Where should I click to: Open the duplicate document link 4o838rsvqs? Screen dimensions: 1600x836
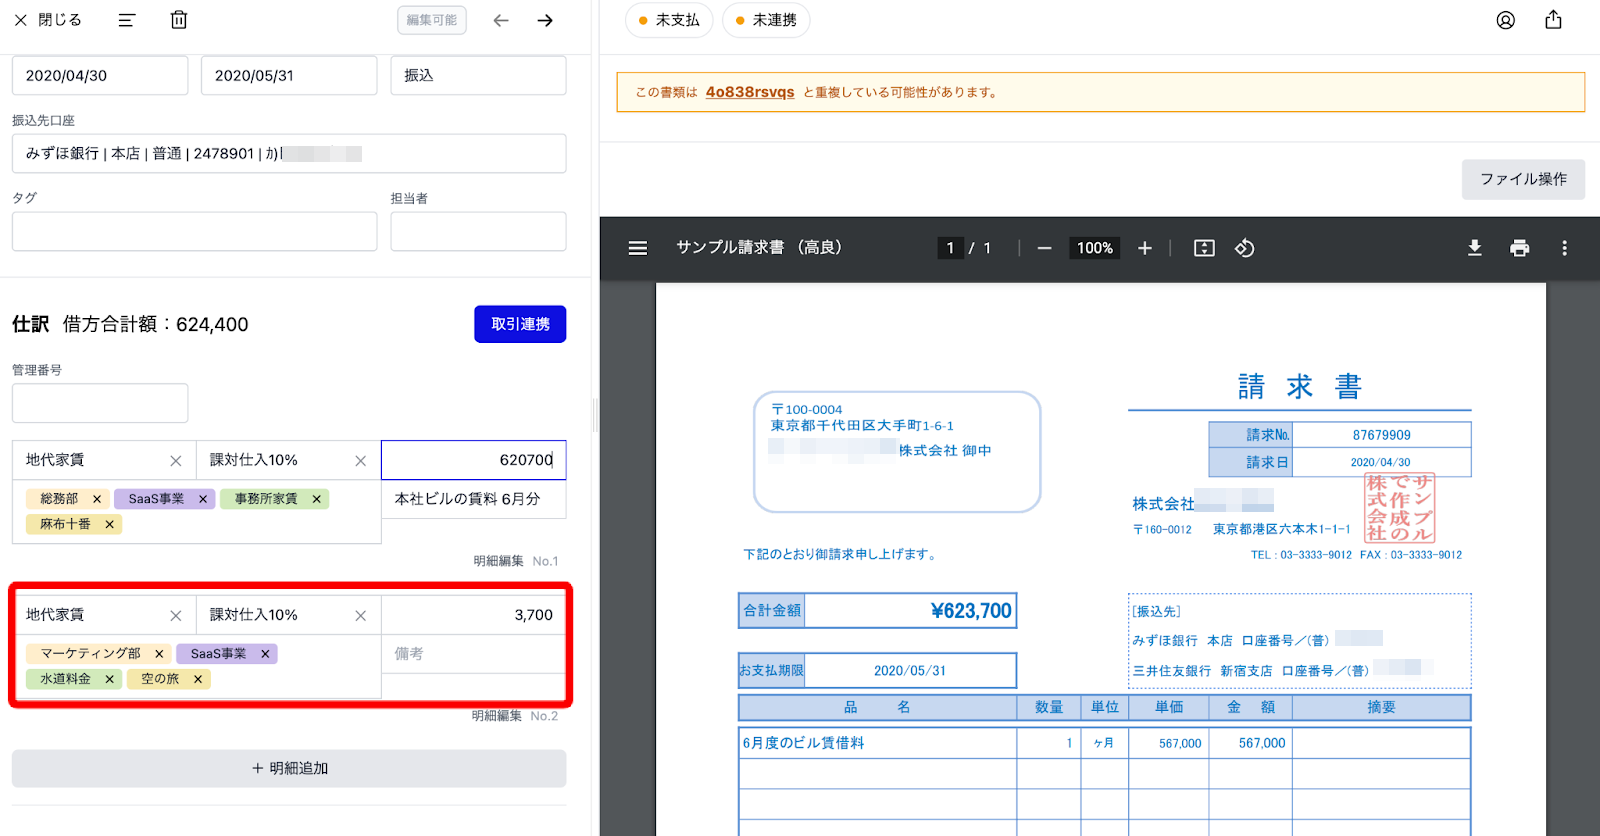pos(750,92)
